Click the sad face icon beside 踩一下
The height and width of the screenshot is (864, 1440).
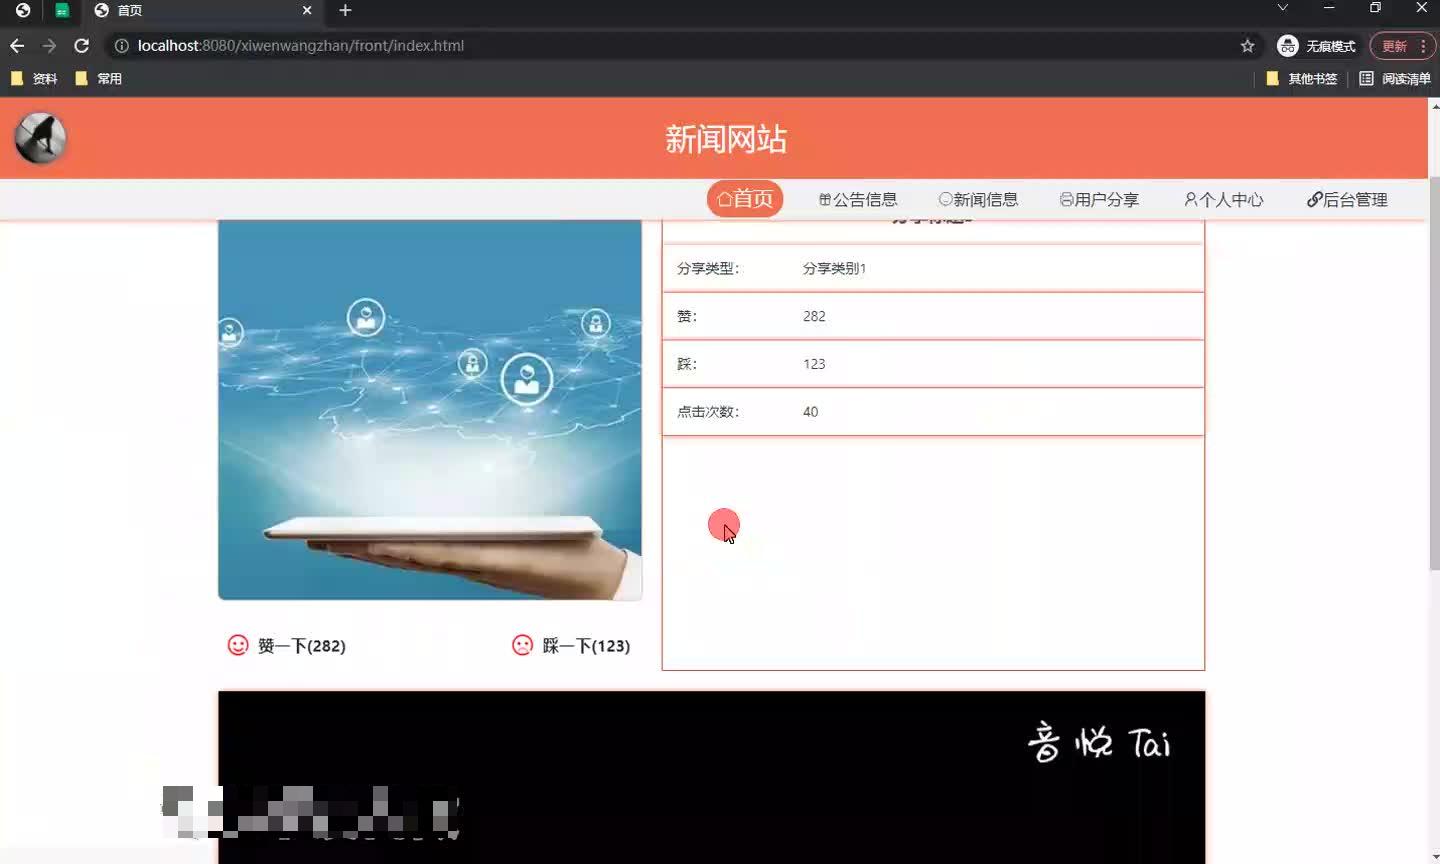tap(522, 645)
